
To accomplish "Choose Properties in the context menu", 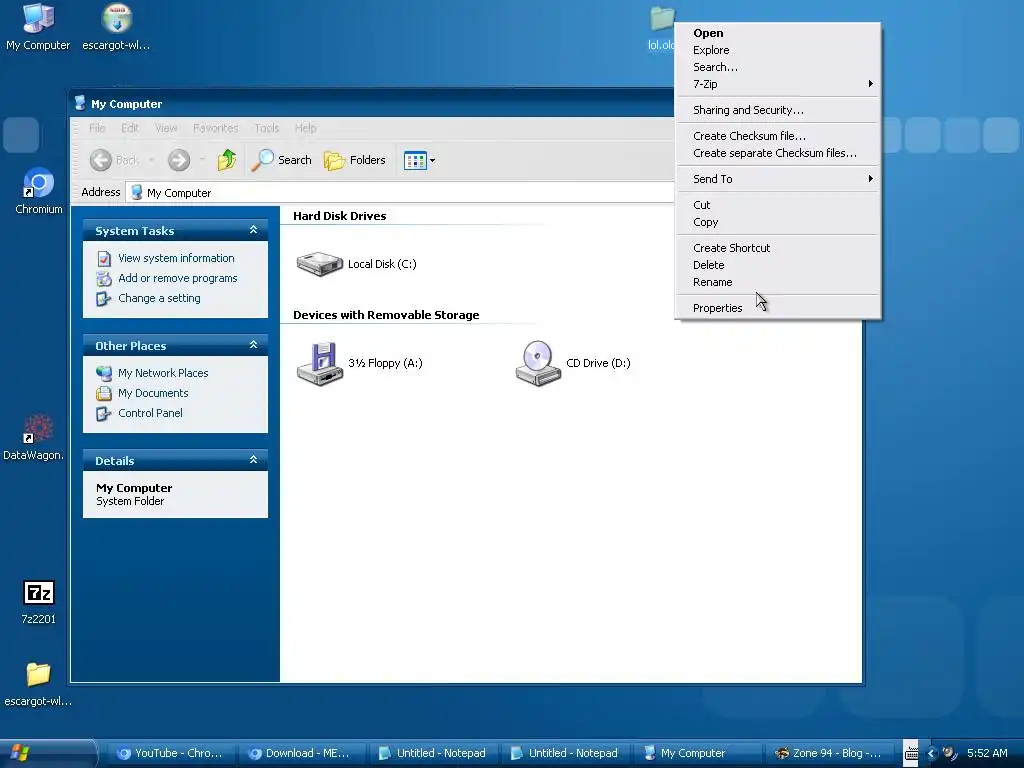I will (x=777, y=308).
